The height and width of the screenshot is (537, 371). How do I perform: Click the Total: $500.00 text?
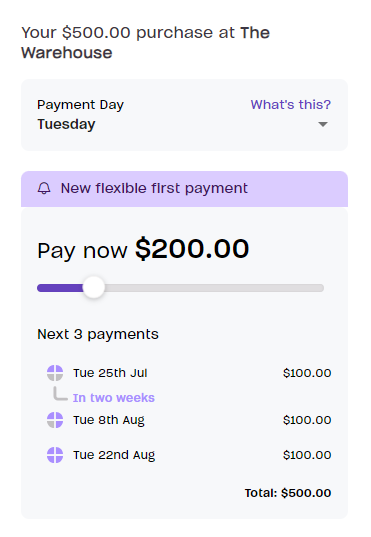(x=288, y=493)
